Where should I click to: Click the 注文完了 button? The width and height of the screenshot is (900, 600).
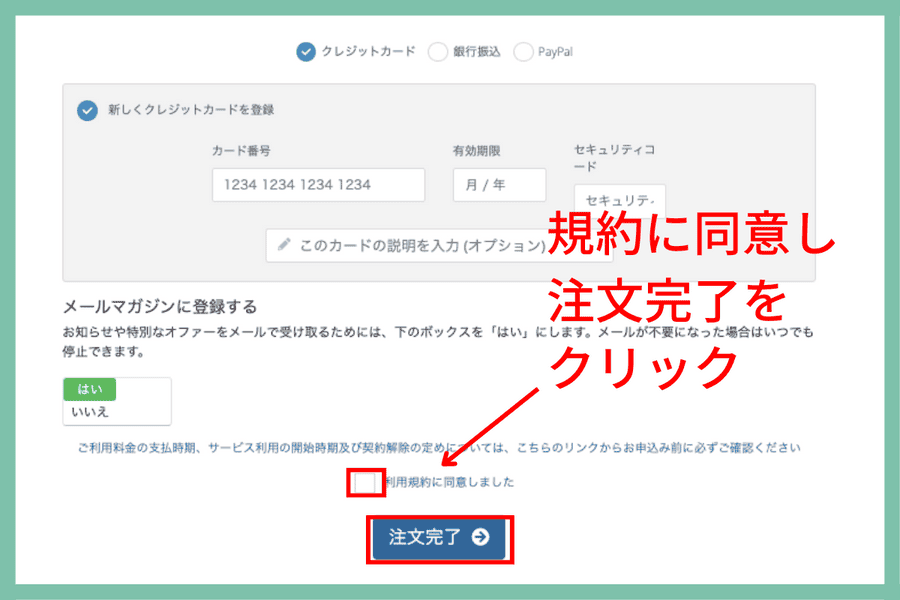tap(439, 538)
